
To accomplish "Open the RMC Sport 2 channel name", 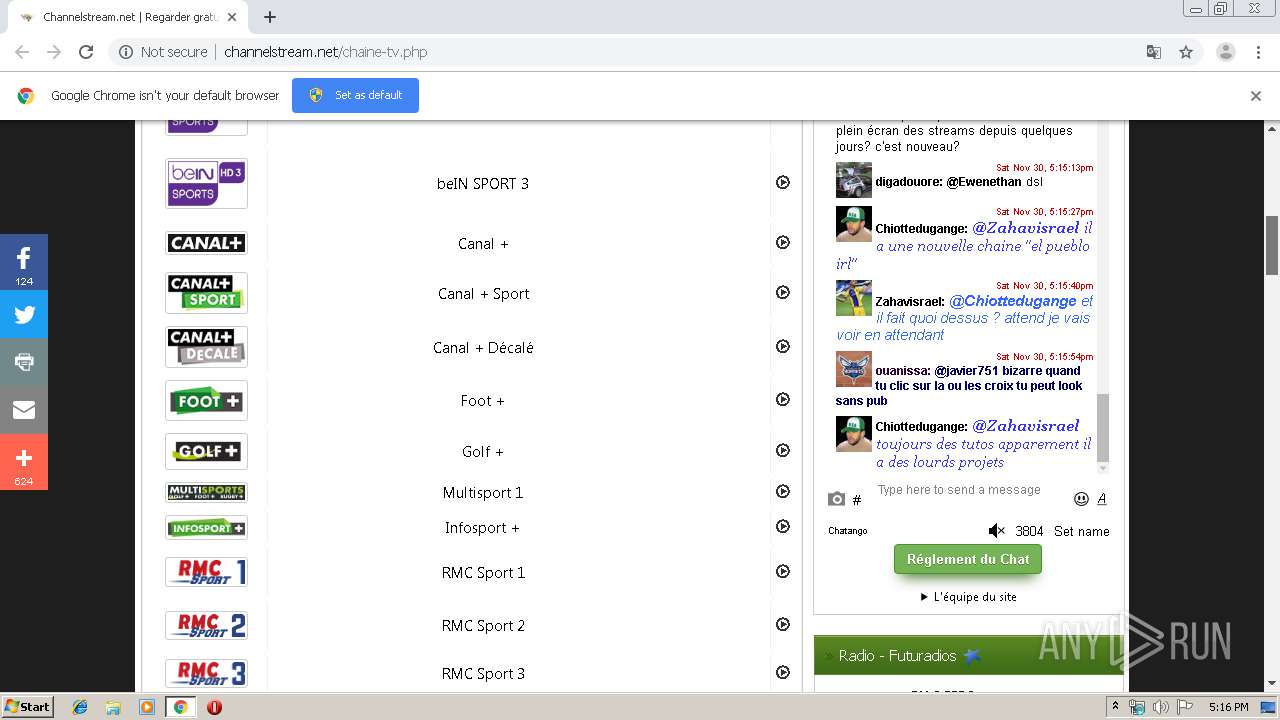I will pos(483,626).
